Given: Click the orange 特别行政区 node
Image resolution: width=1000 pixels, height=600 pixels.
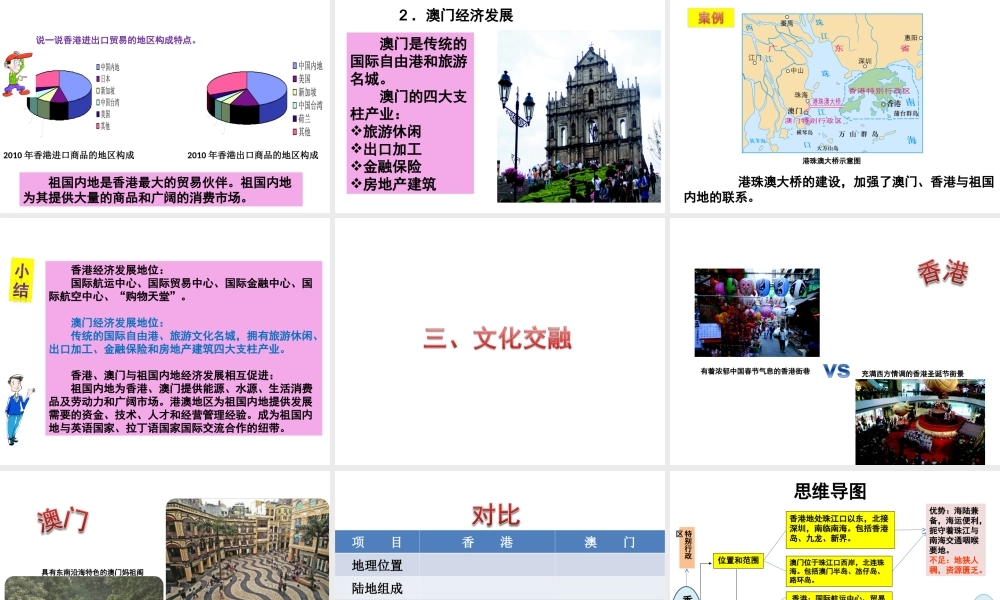Looking at the screenshot, I should [x=686, y=547].
